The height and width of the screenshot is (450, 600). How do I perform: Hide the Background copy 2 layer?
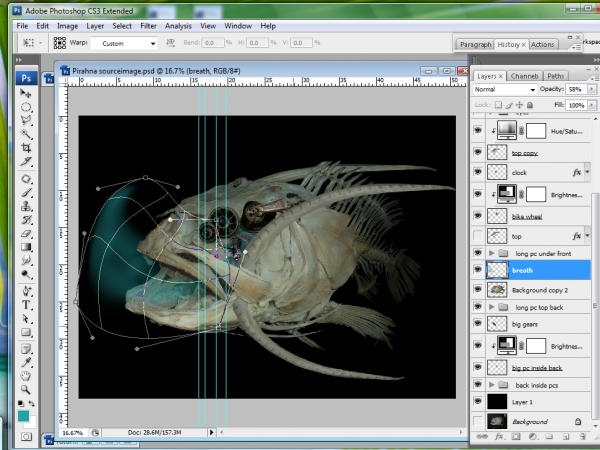[x=478, y=290]
